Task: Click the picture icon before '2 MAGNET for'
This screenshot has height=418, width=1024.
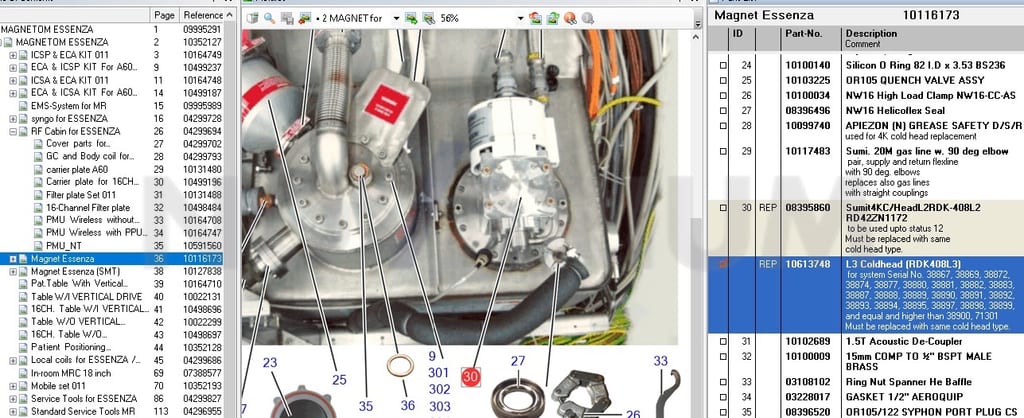Action: pyautogui.click(x=304, y=18)
